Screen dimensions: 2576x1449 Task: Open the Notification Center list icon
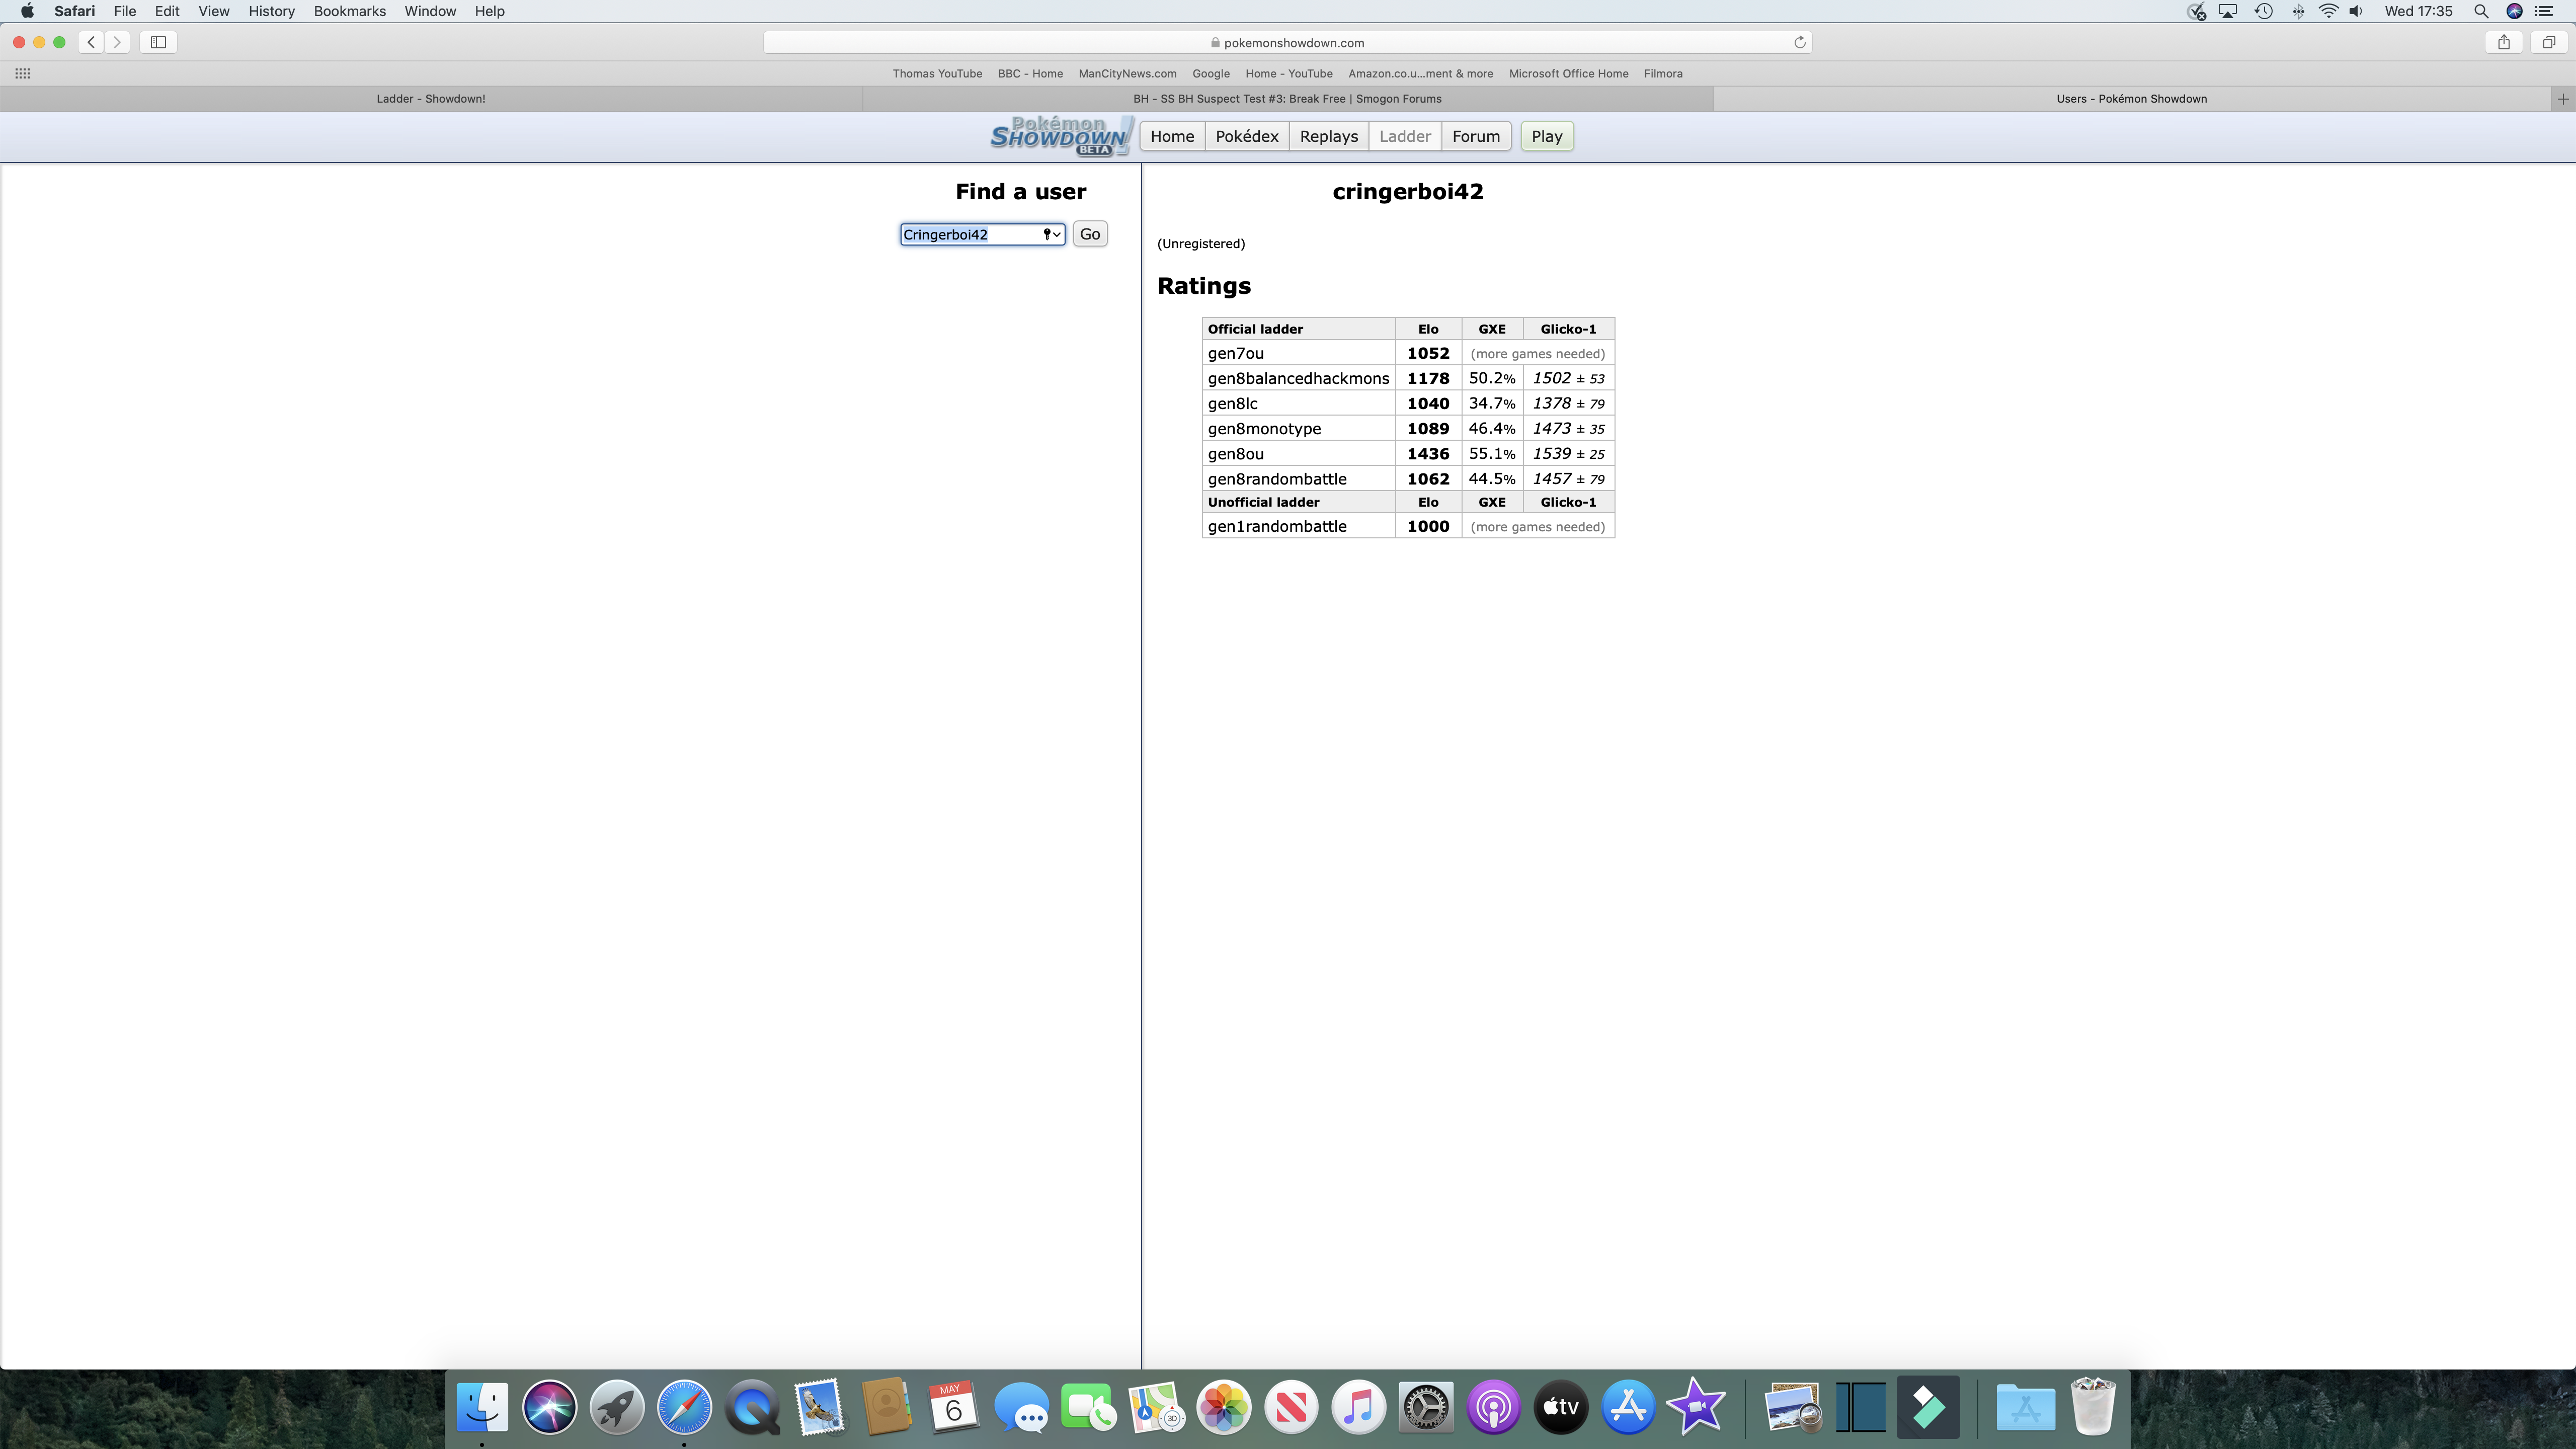[x=2543, y=11]
